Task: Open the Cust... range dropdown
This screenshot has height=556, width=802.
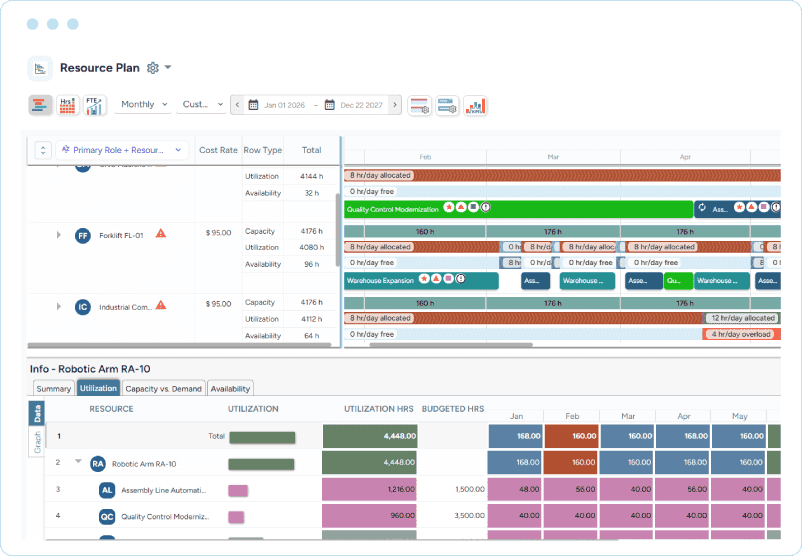Action: (x=202, y=104)
